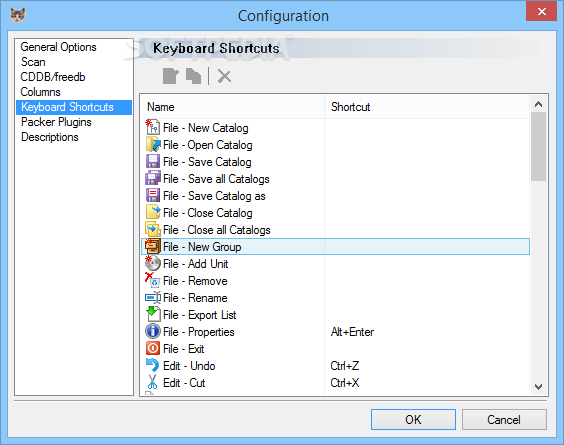Click the New Catalog file icon
This screenshot has width=564, height=445.
[153, 128]
